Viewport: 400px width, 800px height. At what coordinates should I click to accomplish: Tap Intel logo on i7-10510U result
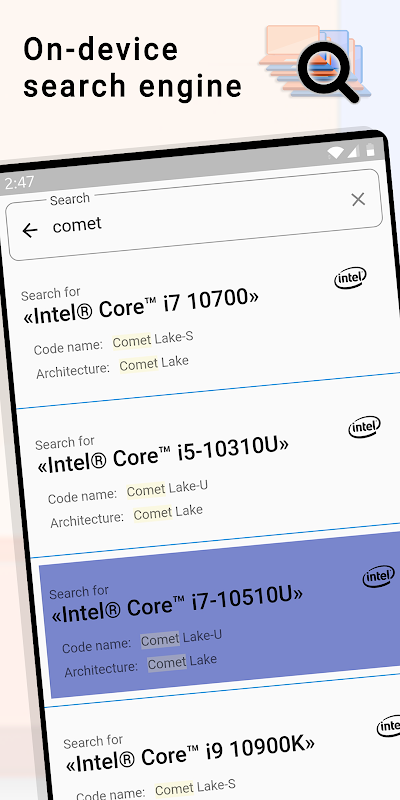(x=379, y=577)
